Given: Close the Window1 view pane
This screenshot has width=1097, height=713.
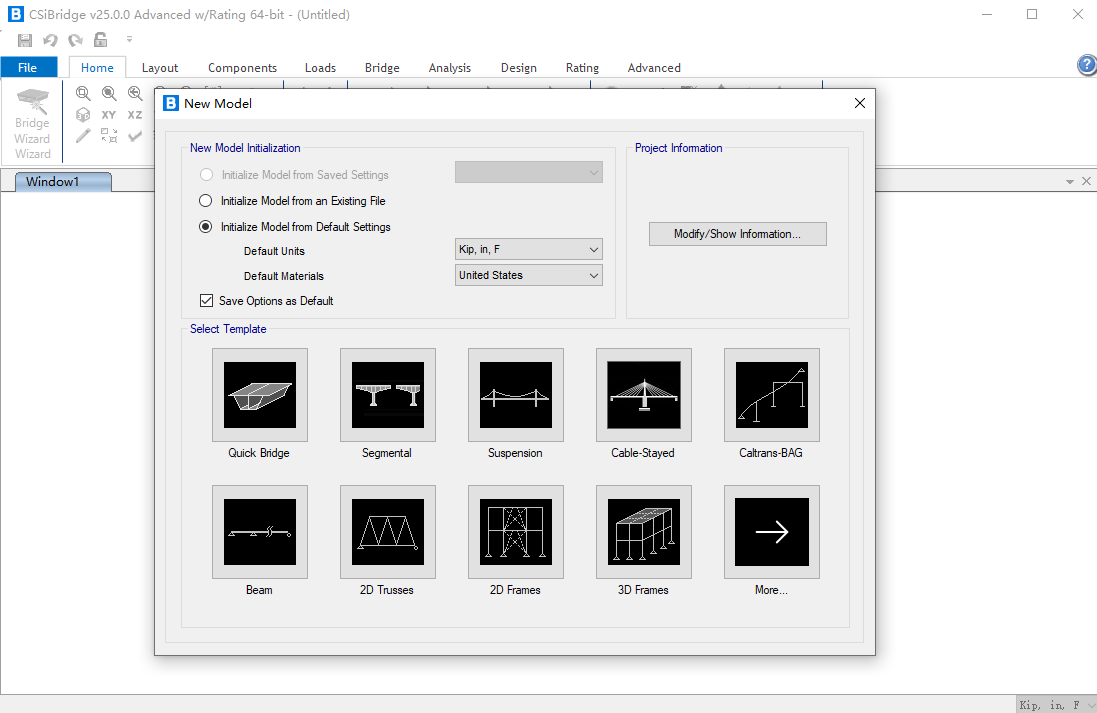Looking at the screenshot, I should 1087,181.
